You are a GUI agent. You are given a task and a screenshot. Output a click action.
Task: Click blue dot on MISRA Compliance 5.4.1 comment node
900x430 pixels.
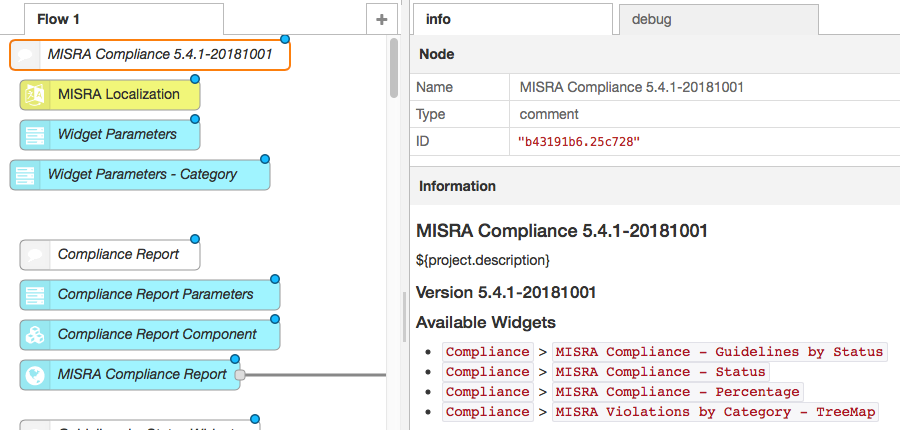tap(285, 39)
